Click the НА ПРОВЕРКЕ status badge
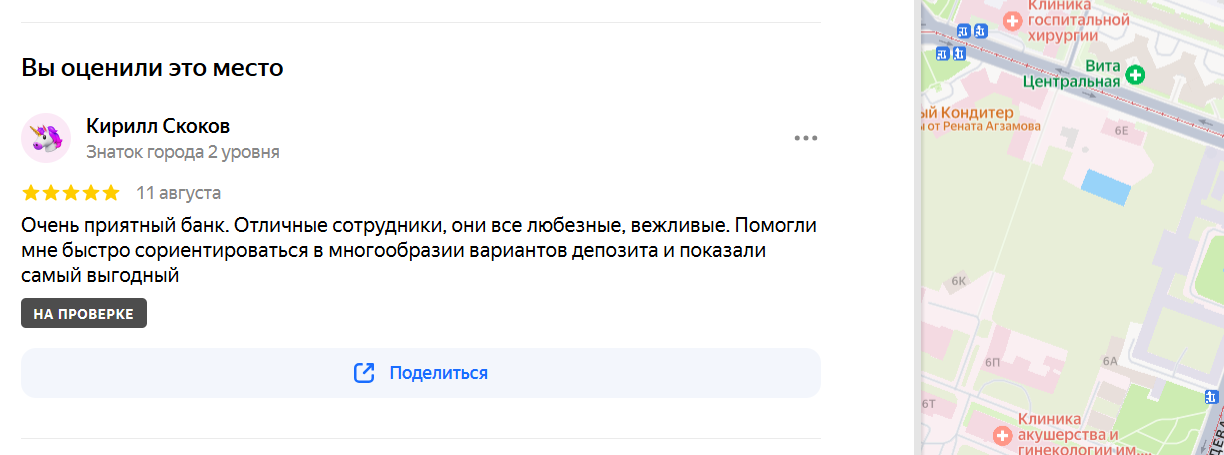 (84, 313)
